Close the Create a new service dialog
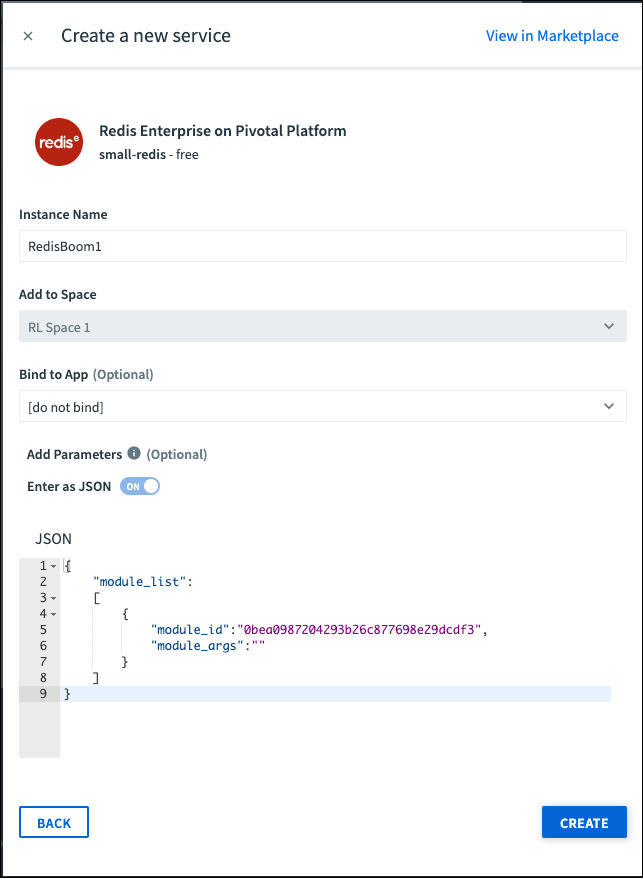 pos(28,36)
